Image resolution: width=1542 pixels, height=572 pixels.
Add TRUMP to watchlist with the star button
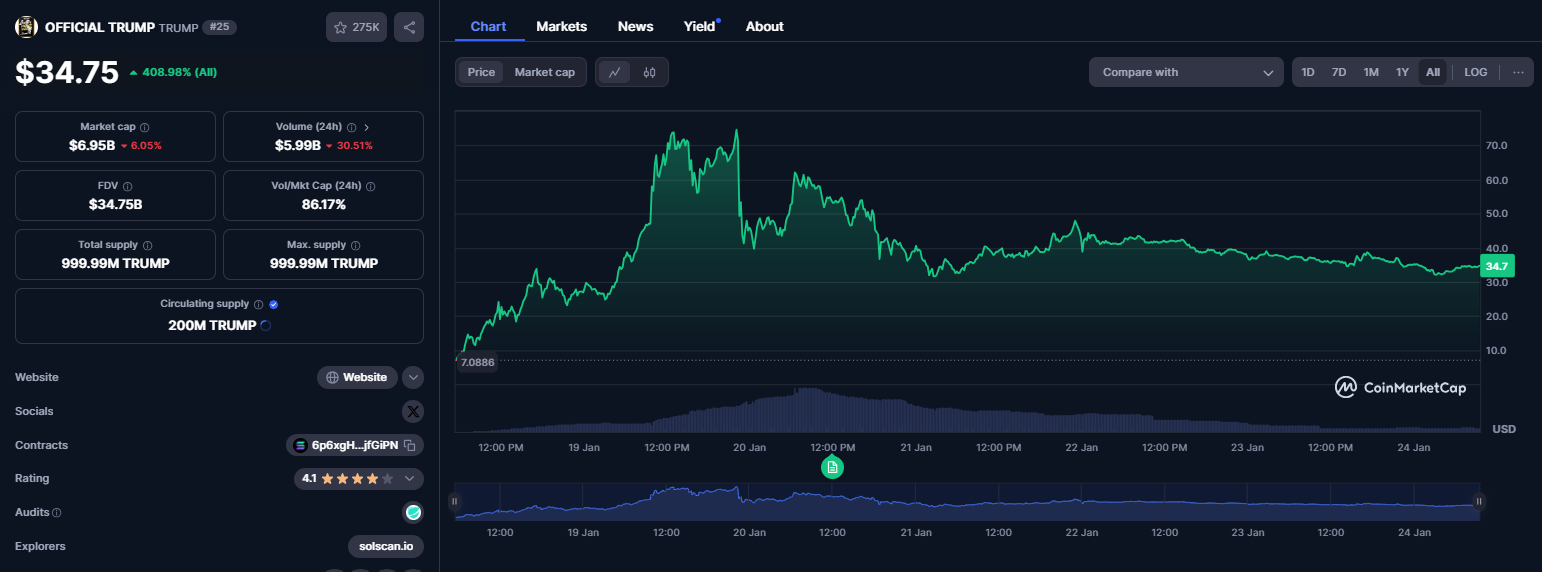[356, 27]
